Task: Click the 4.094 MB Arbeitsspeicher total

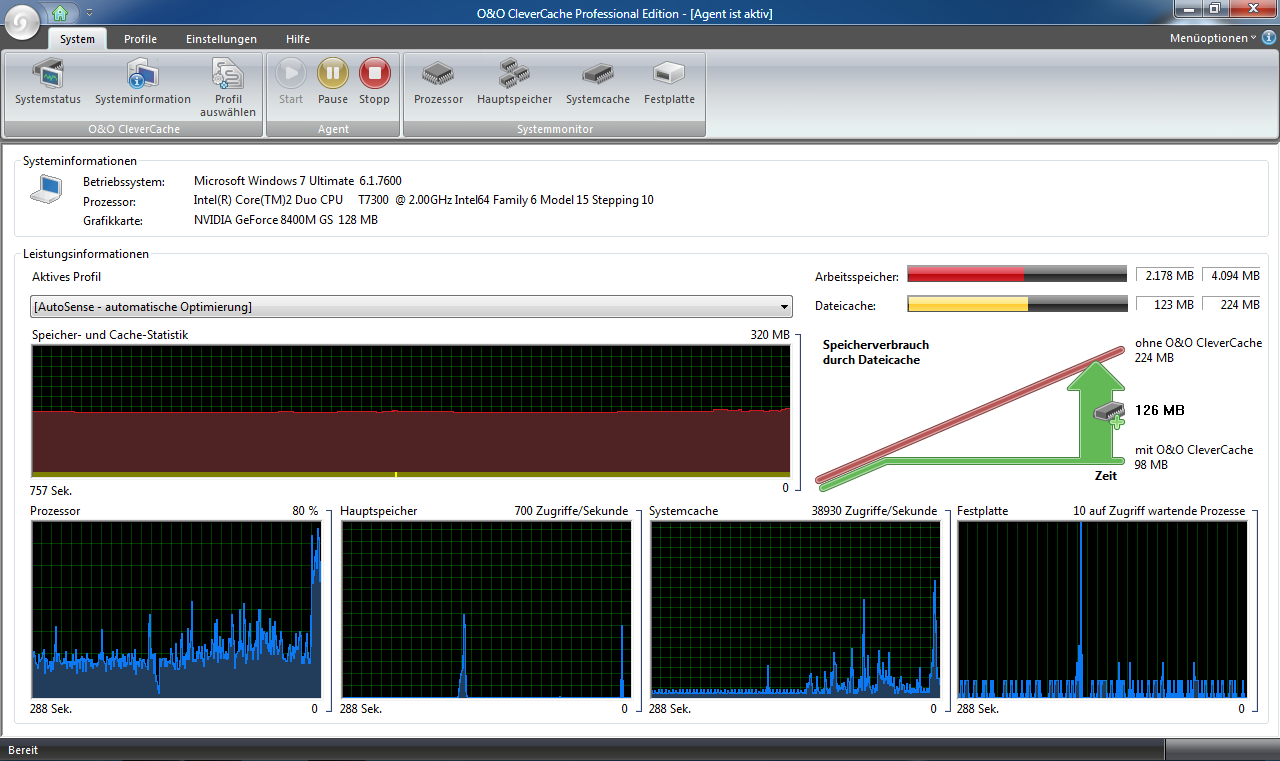Action: pos(1231,275)
